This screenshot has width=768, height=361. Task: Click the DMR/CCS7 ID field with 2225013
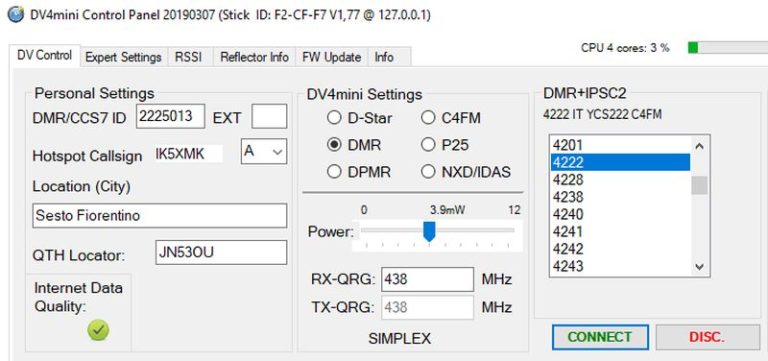(170, 116)
